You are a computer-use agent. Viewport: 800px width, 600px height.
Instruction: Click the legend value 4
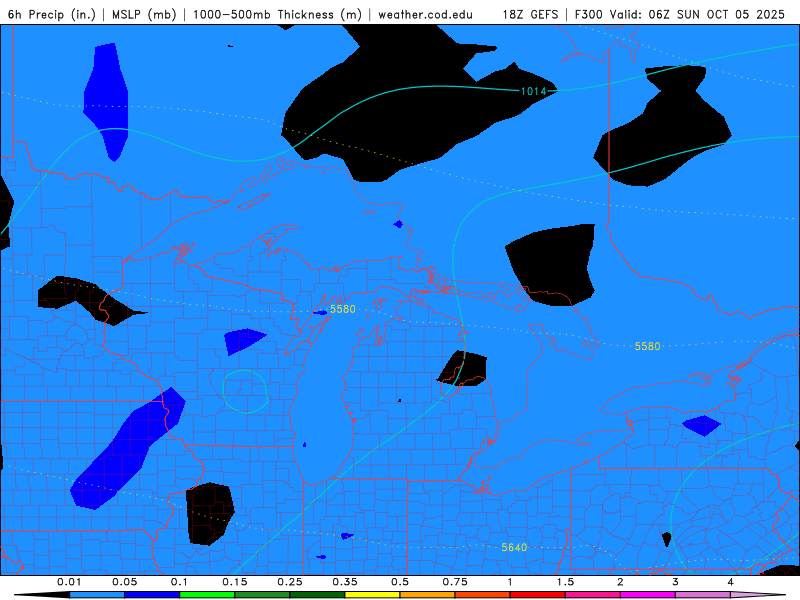pos(731,582)
